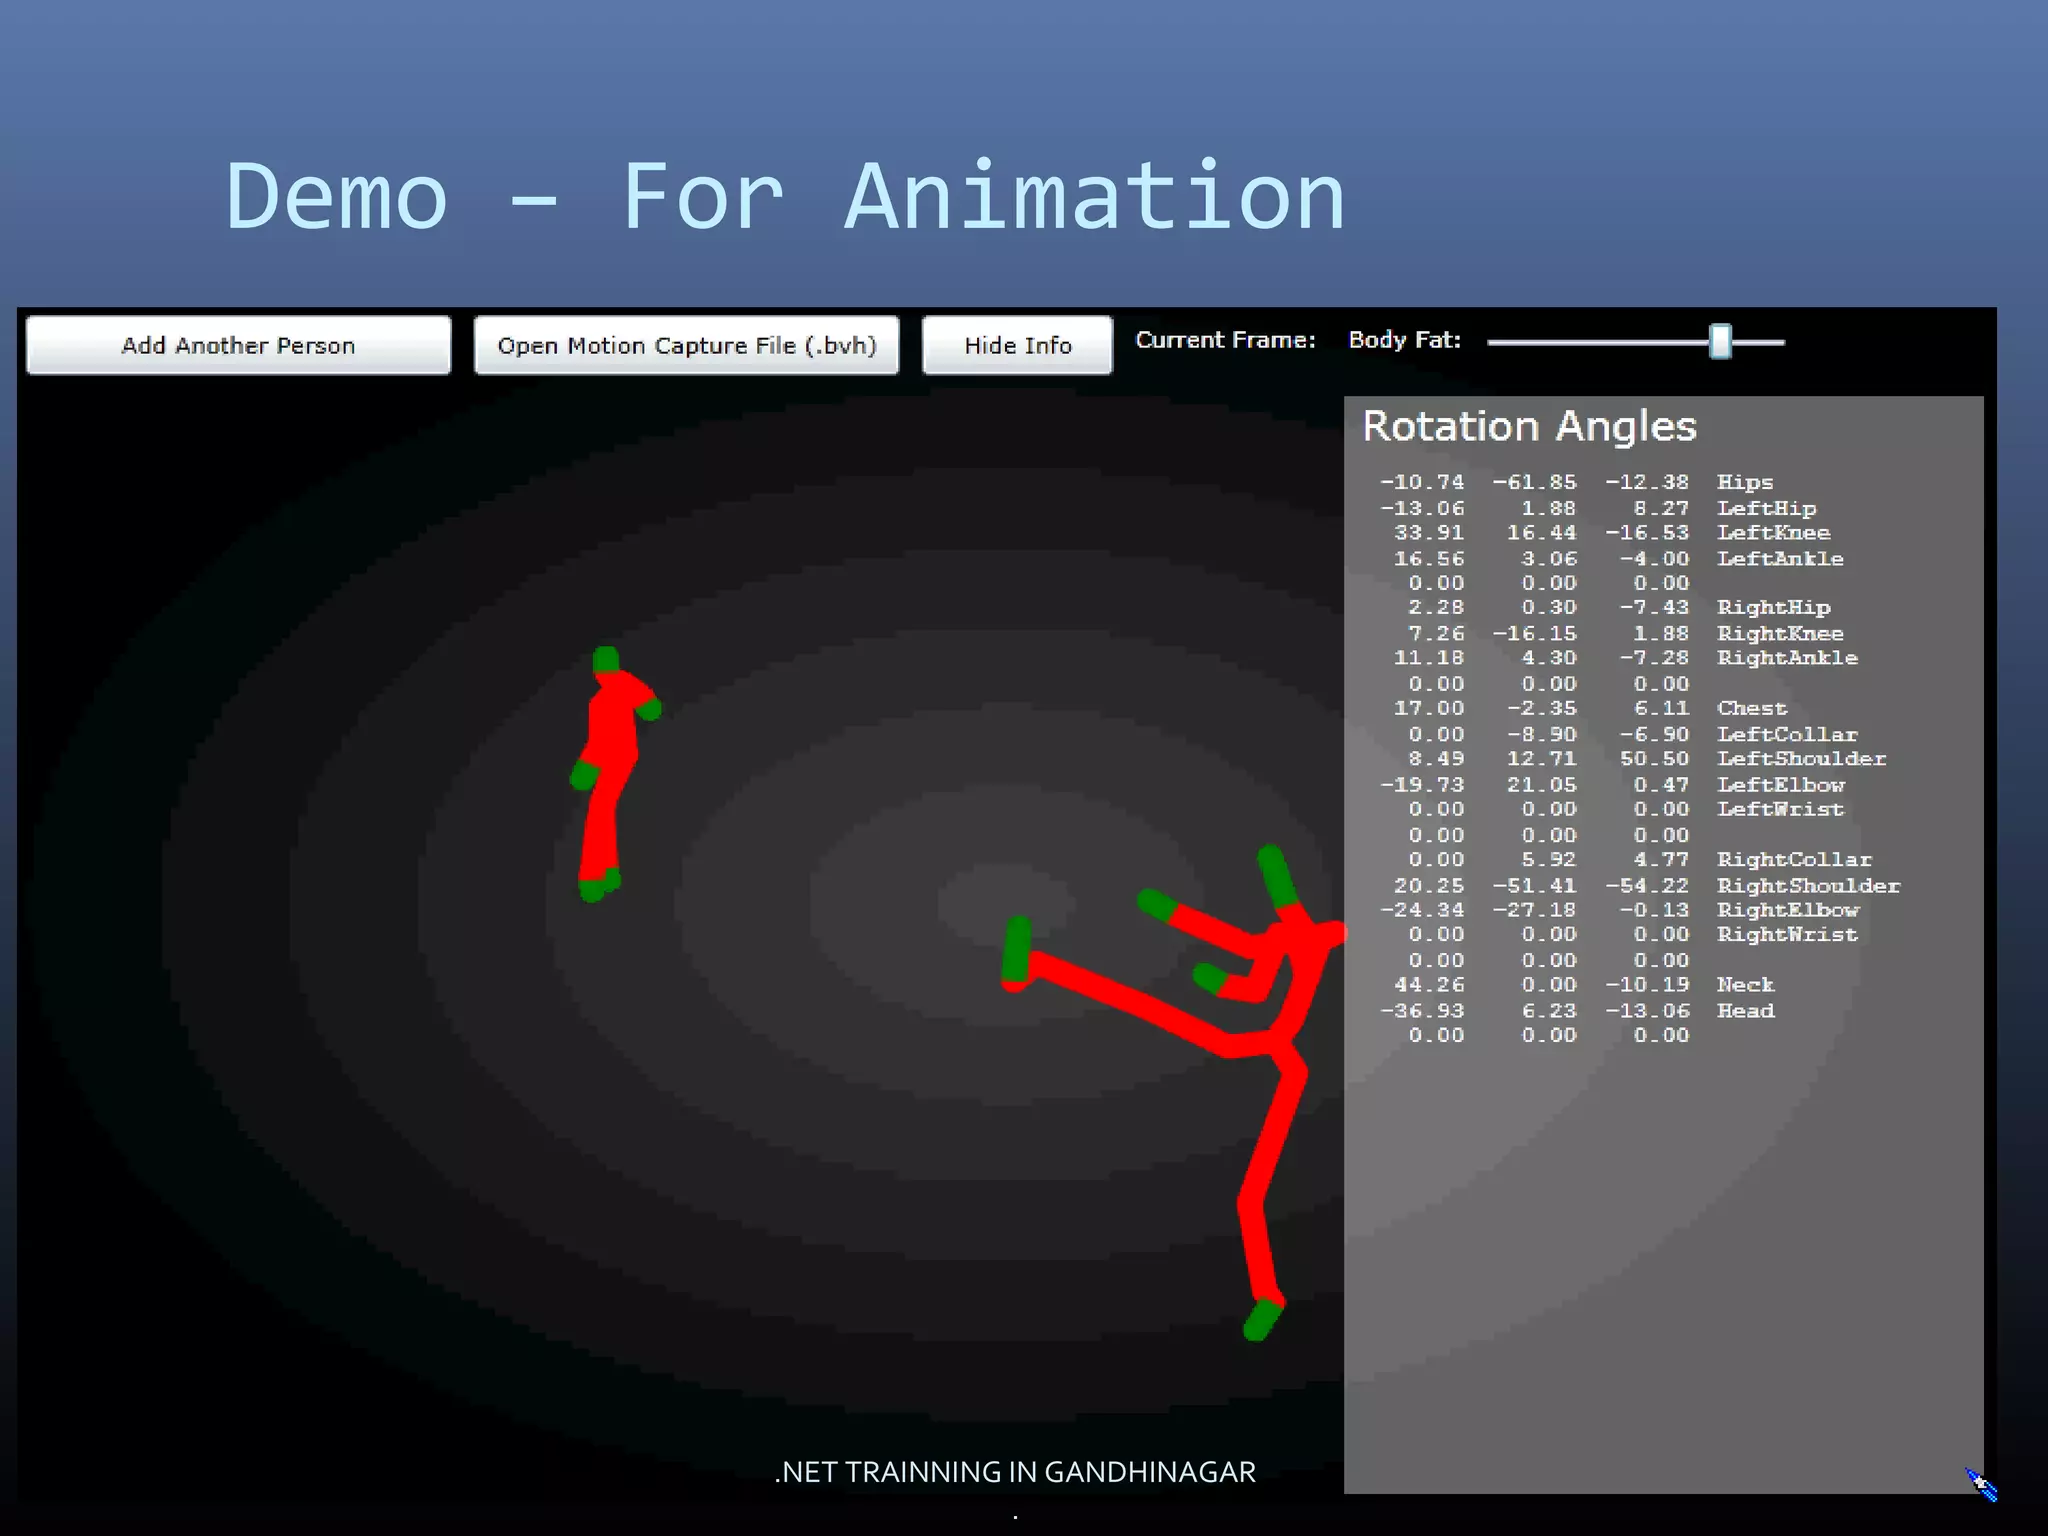2048x1536 pixels.
Task: Click the -36.93 value in Head row
Action: (1422, 1011)
